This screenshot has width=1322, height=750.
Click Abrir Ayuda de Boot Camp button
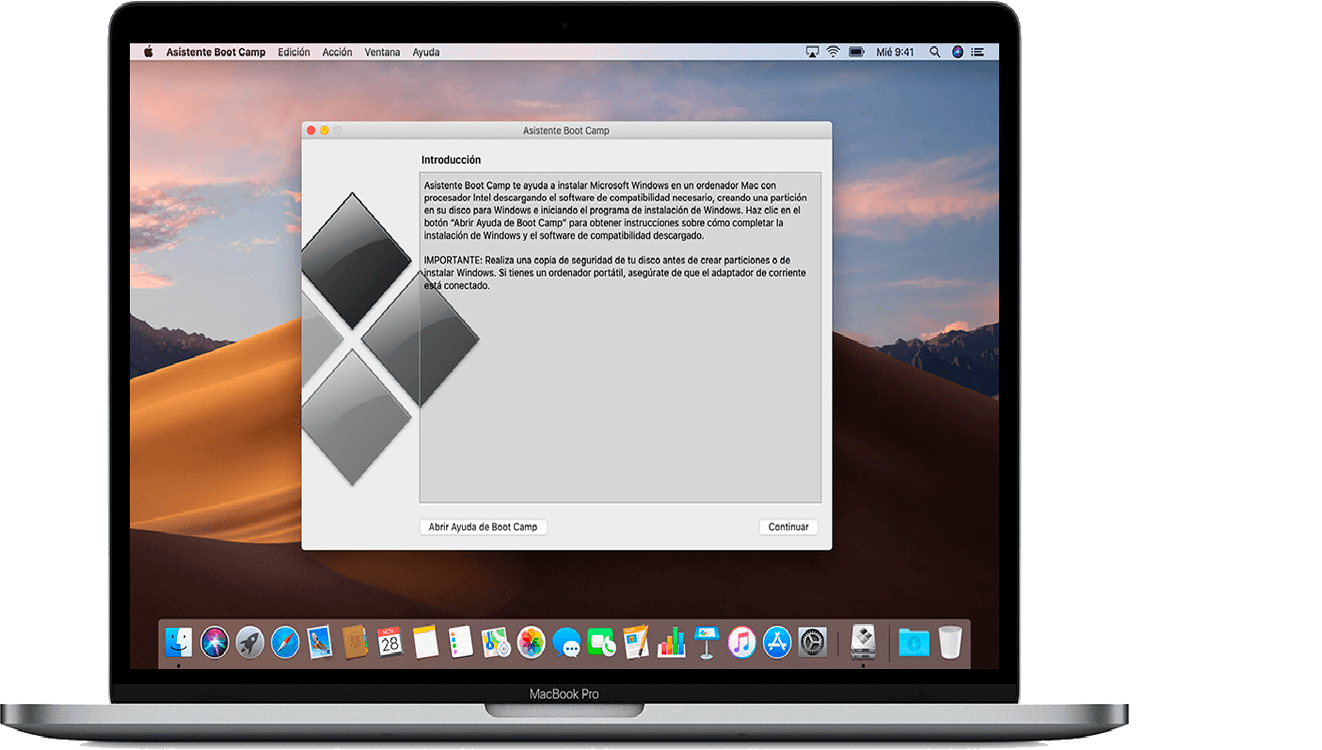coord(483,527)
